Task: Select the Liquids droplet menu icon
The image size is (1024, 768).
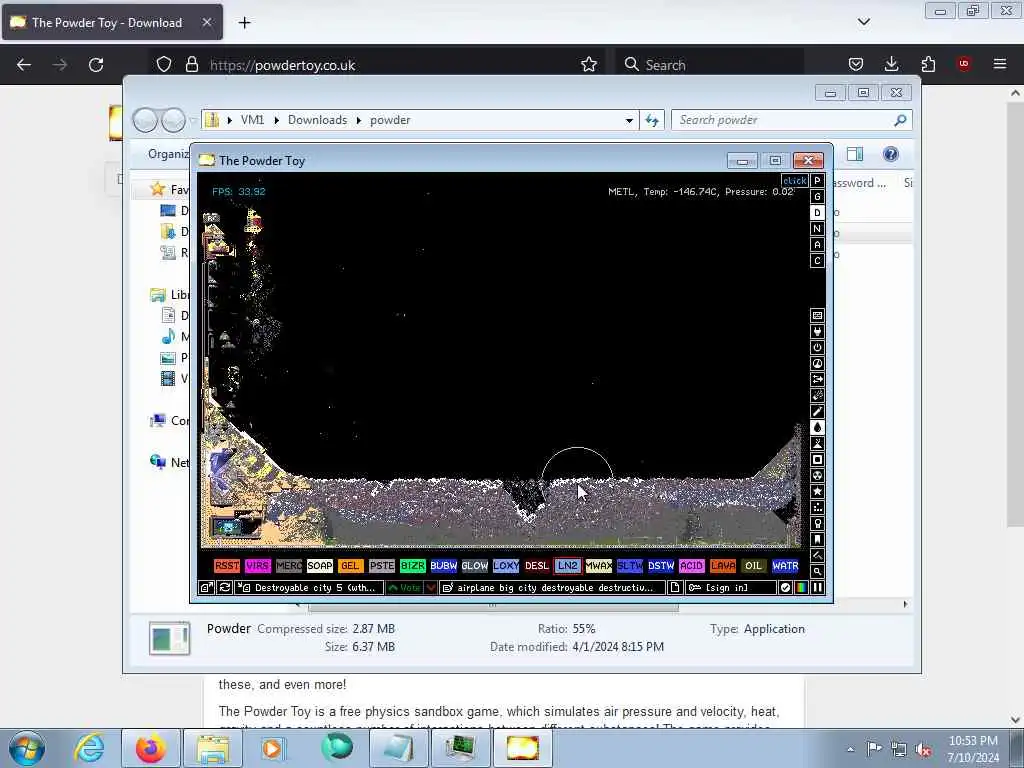Action: pyautogui.click(x=817, y=428)
